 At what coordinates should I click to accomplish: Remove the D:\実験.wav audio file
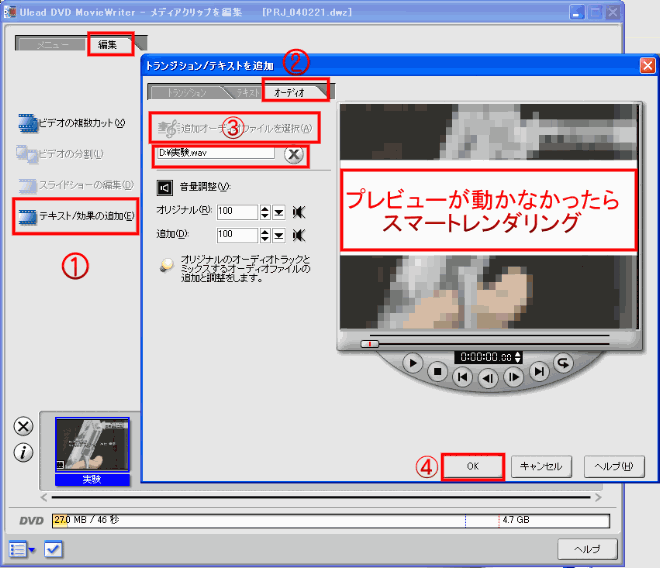click(293, 154)
